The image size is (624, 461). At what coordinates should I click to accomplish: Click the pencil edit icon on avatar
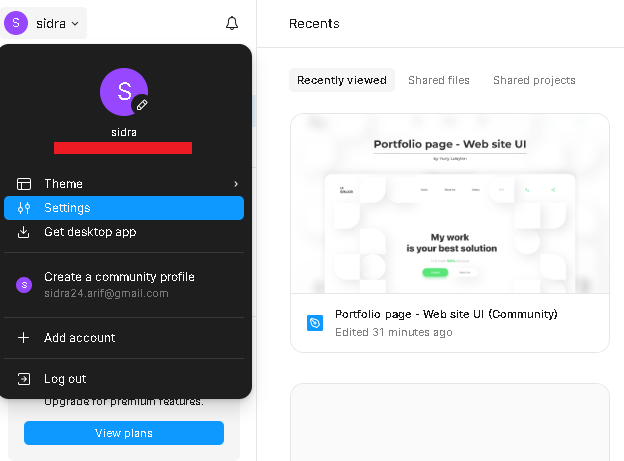point(142,104)
